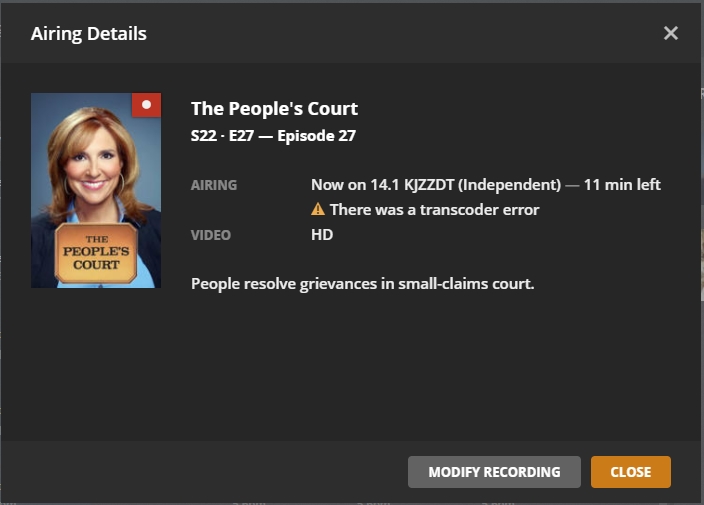Click the AIRING label

tap(214, 185)
